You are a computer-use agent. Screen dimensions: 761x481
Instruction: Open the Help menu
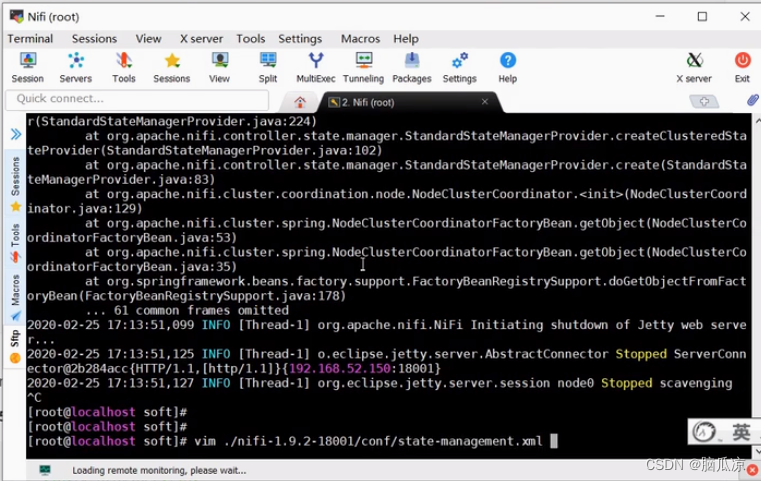pos(406,39)
